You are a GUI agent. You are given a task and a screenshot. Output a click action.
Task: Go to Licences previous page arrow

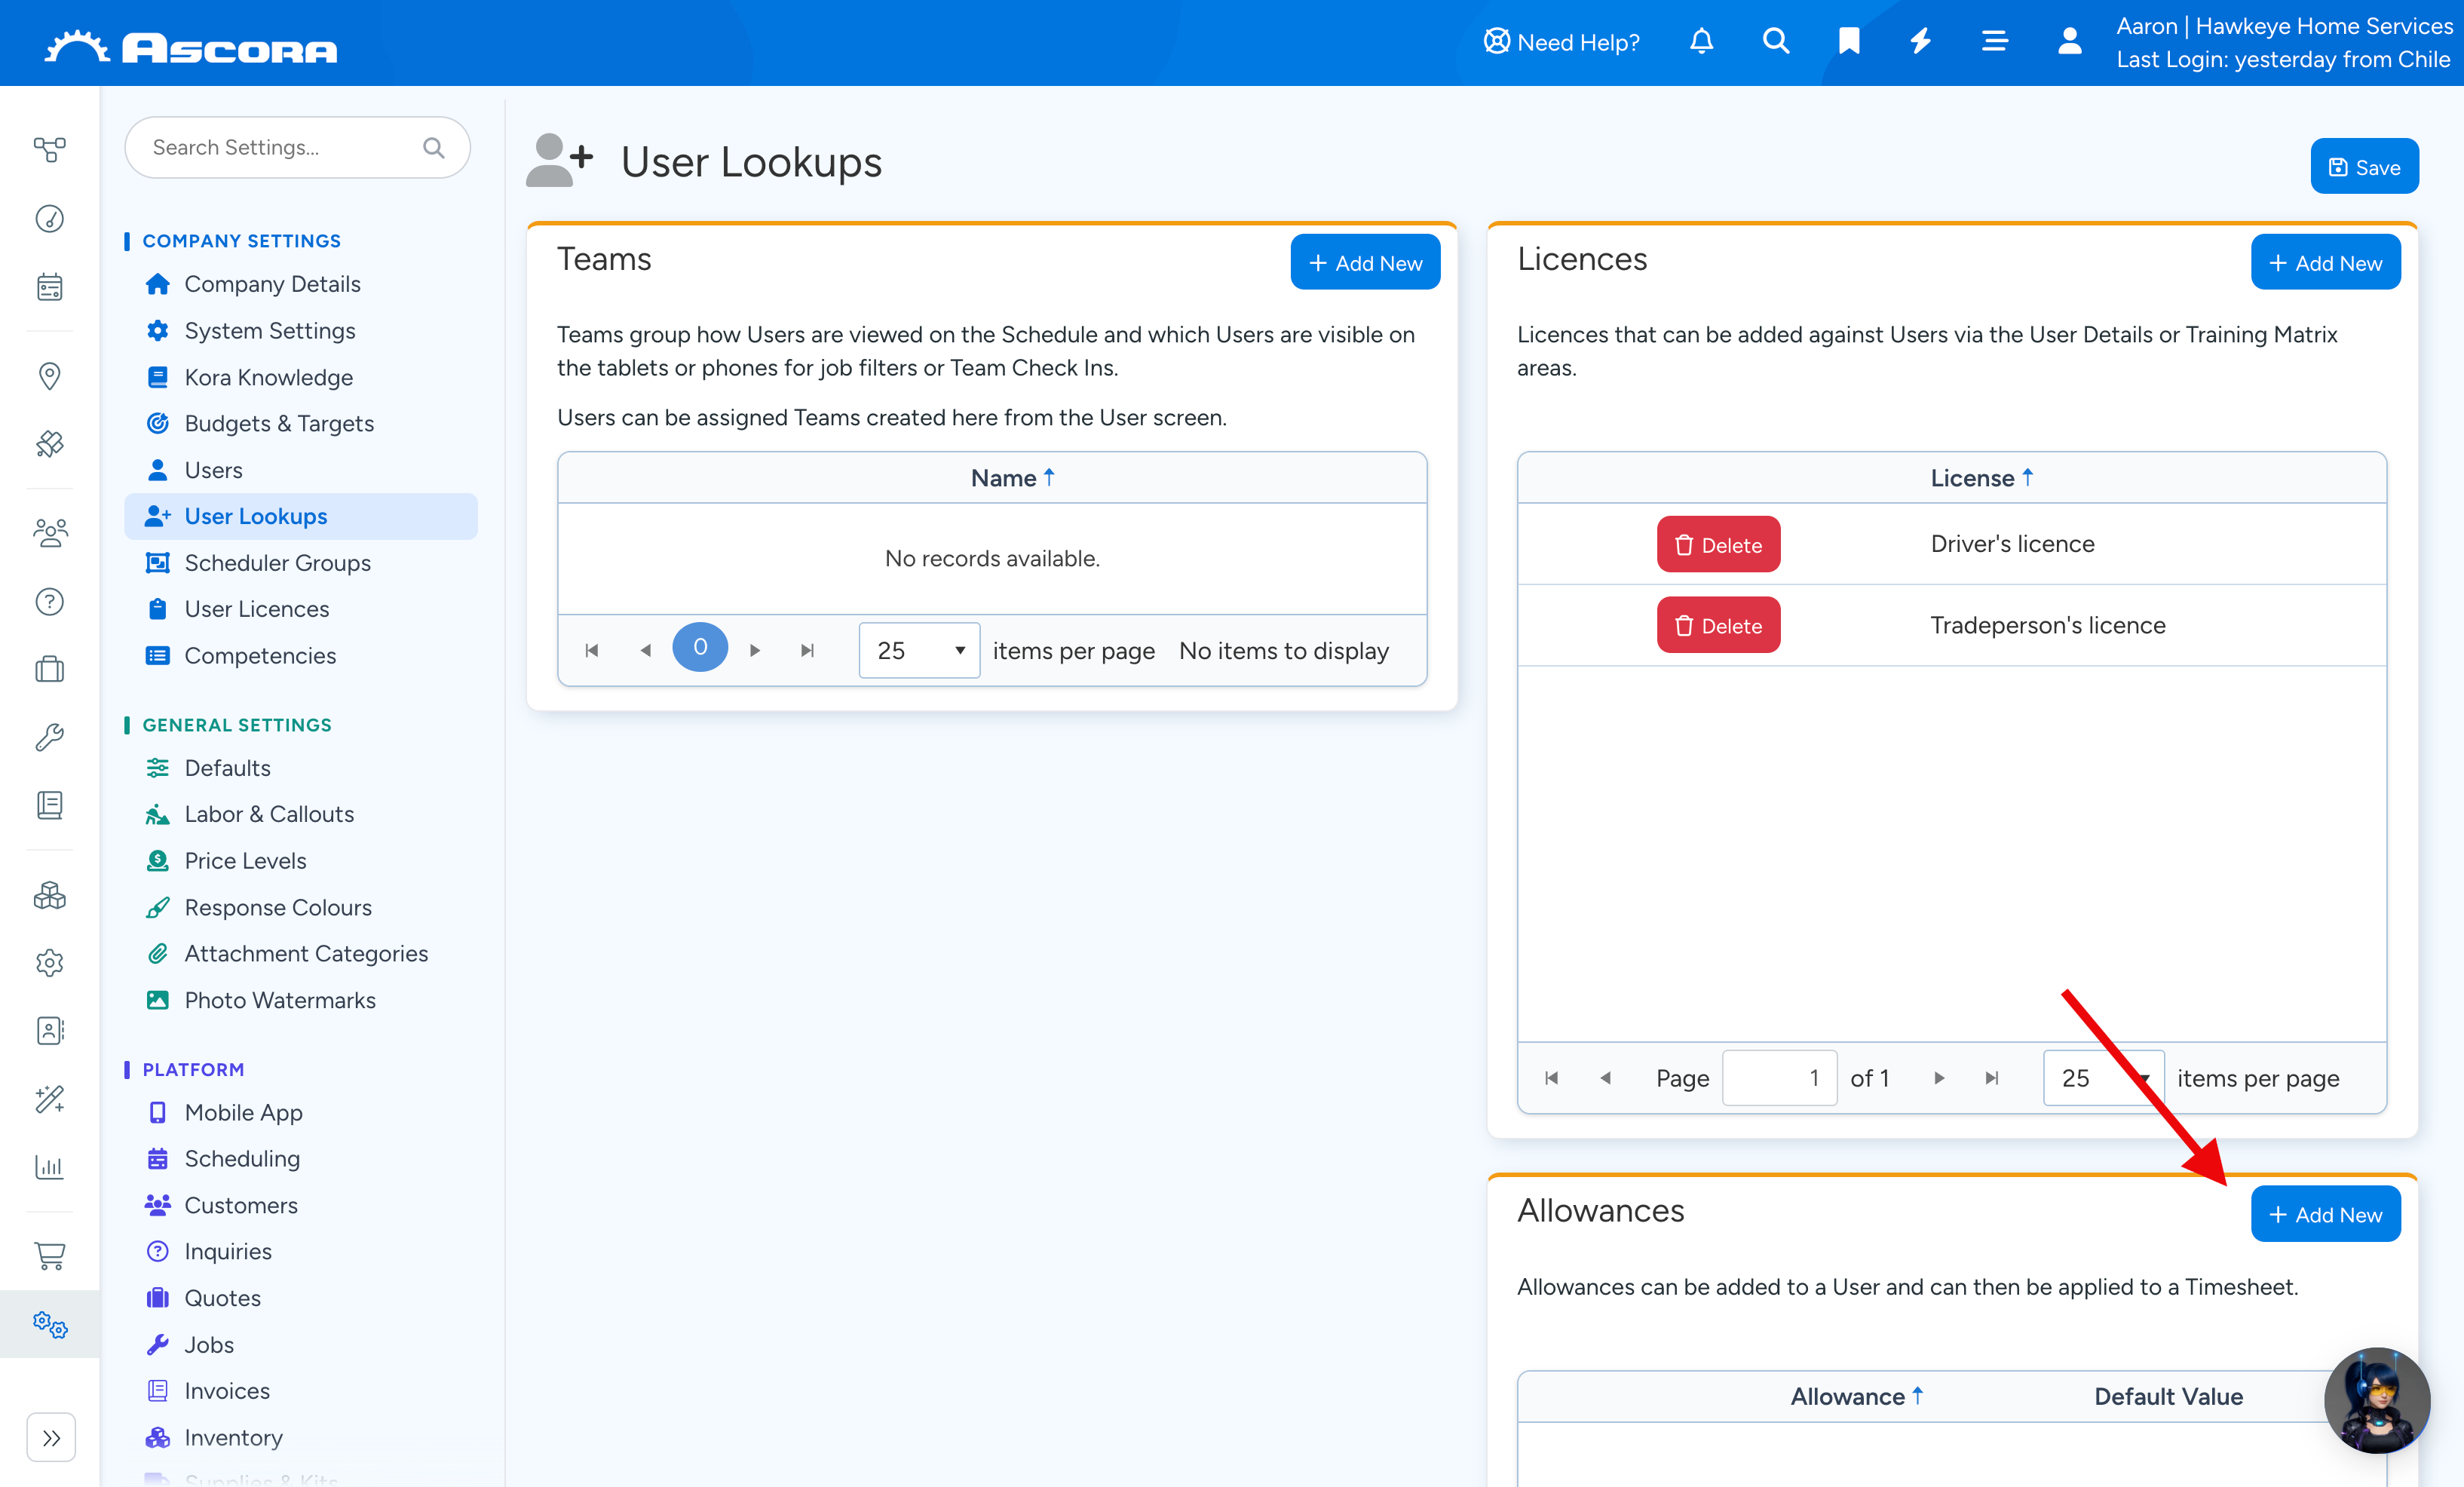pyautogui.click(x=1605, y=1078)
